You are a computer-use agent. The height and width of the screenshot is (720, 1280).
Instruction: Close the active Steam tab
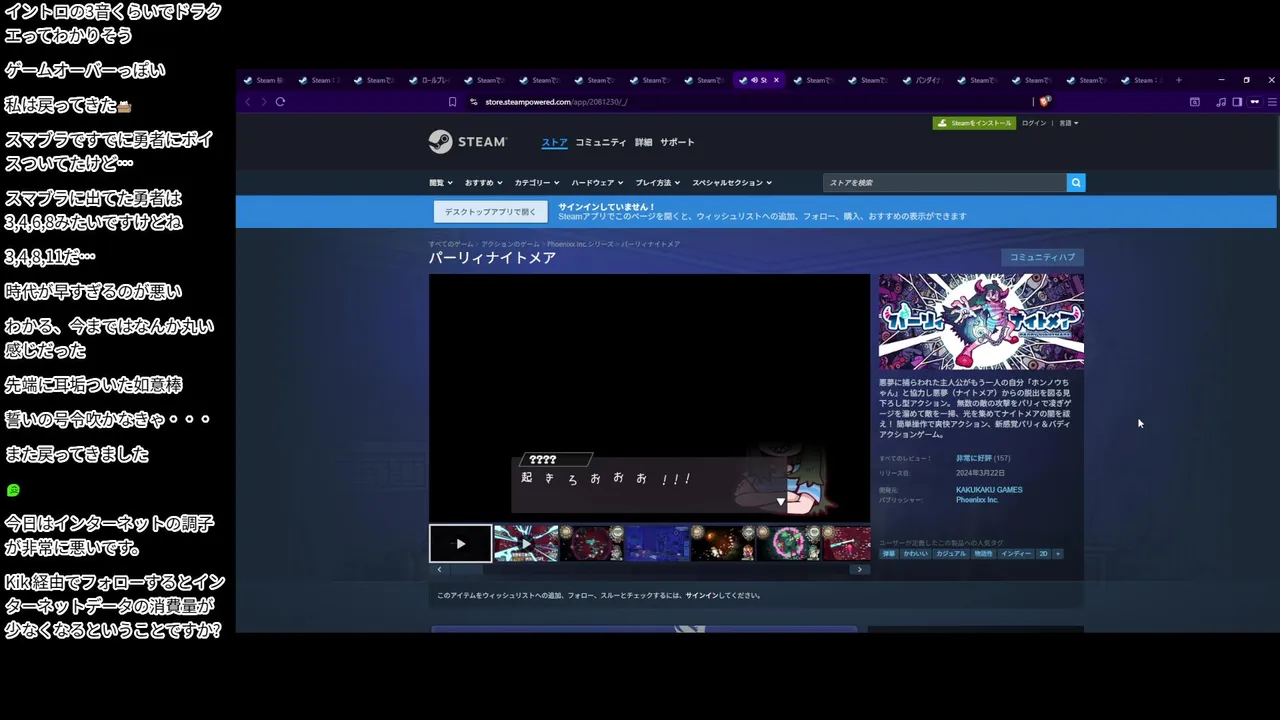(776, 80)
